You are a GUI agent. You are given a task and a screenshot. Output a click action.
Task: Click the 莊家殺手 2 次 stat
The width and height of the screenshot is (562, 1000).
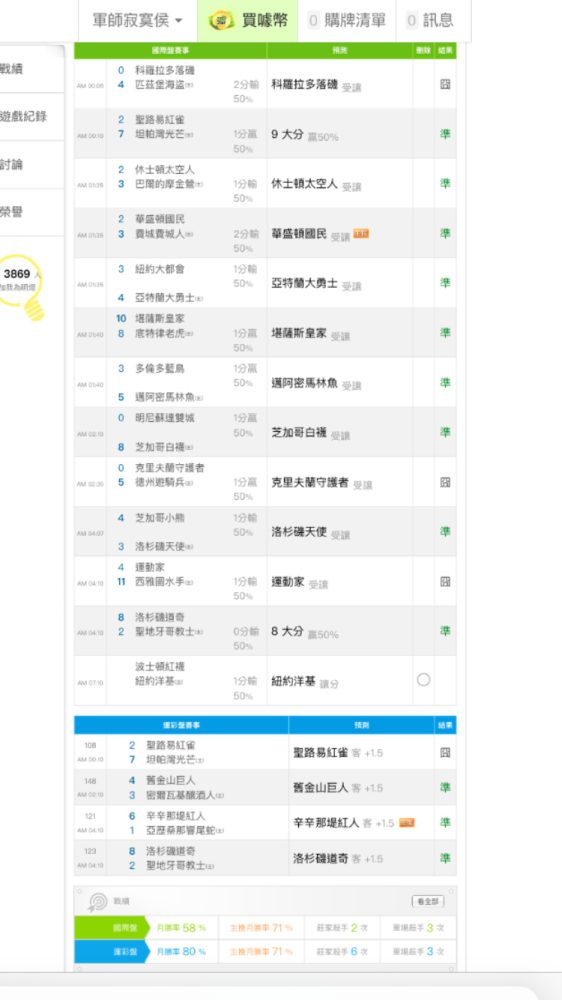click(342, 927)
